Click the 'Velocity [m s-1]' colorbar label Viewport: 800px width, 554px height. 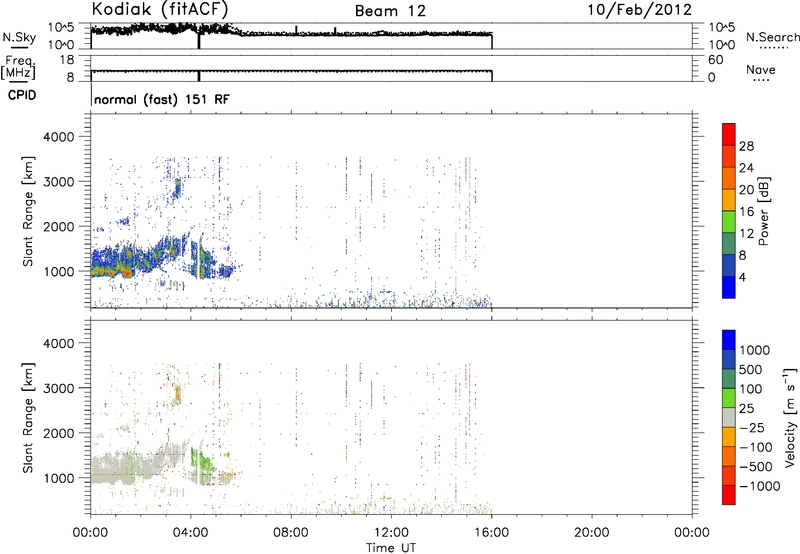click(x=790, y=417)
